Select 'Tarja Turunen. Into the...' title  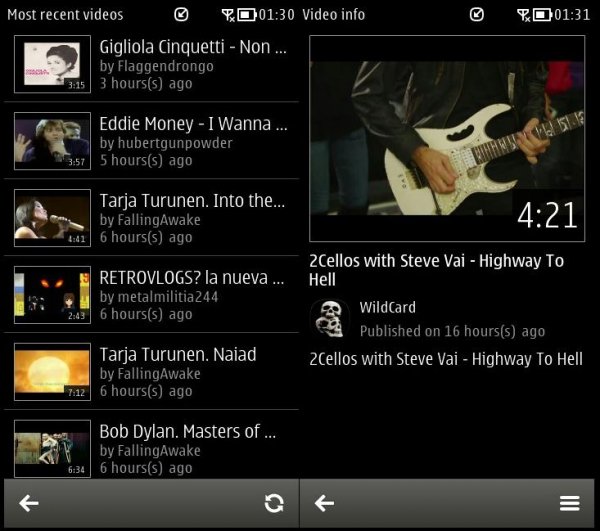192,201
